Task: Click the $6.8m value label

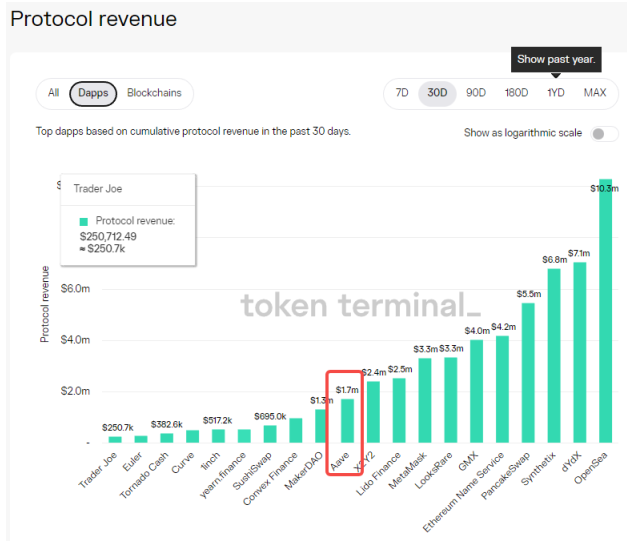Action: (x=555, y=260)
